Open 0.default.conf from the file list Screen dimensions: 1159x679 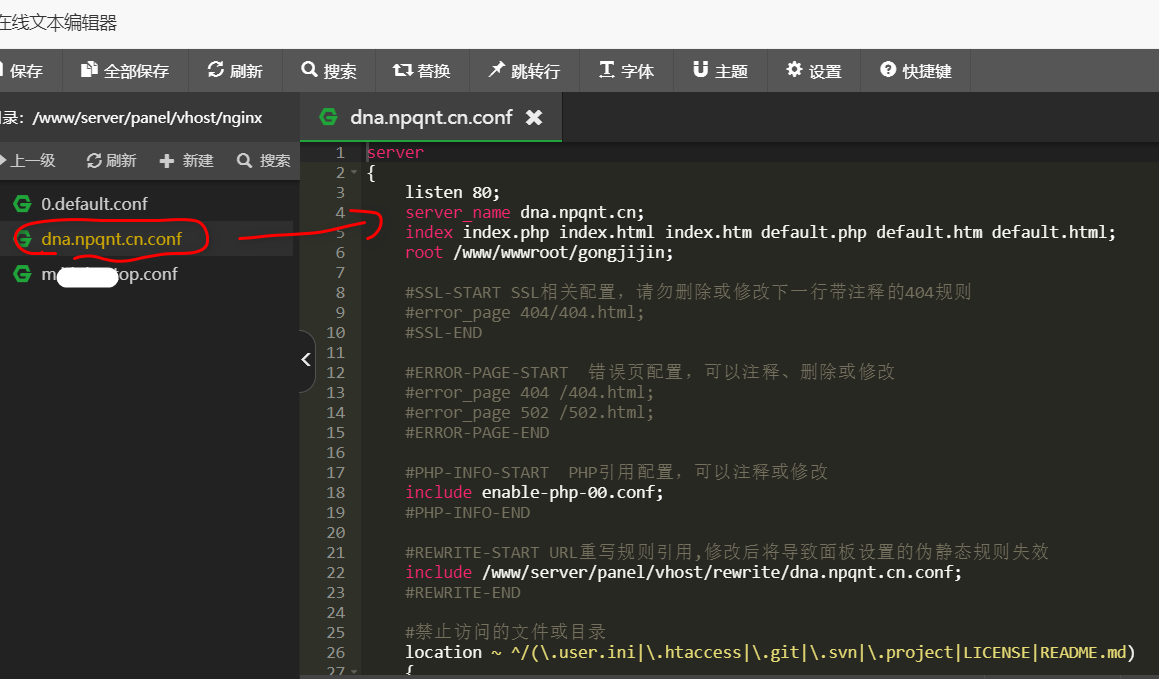pos(94,204)
